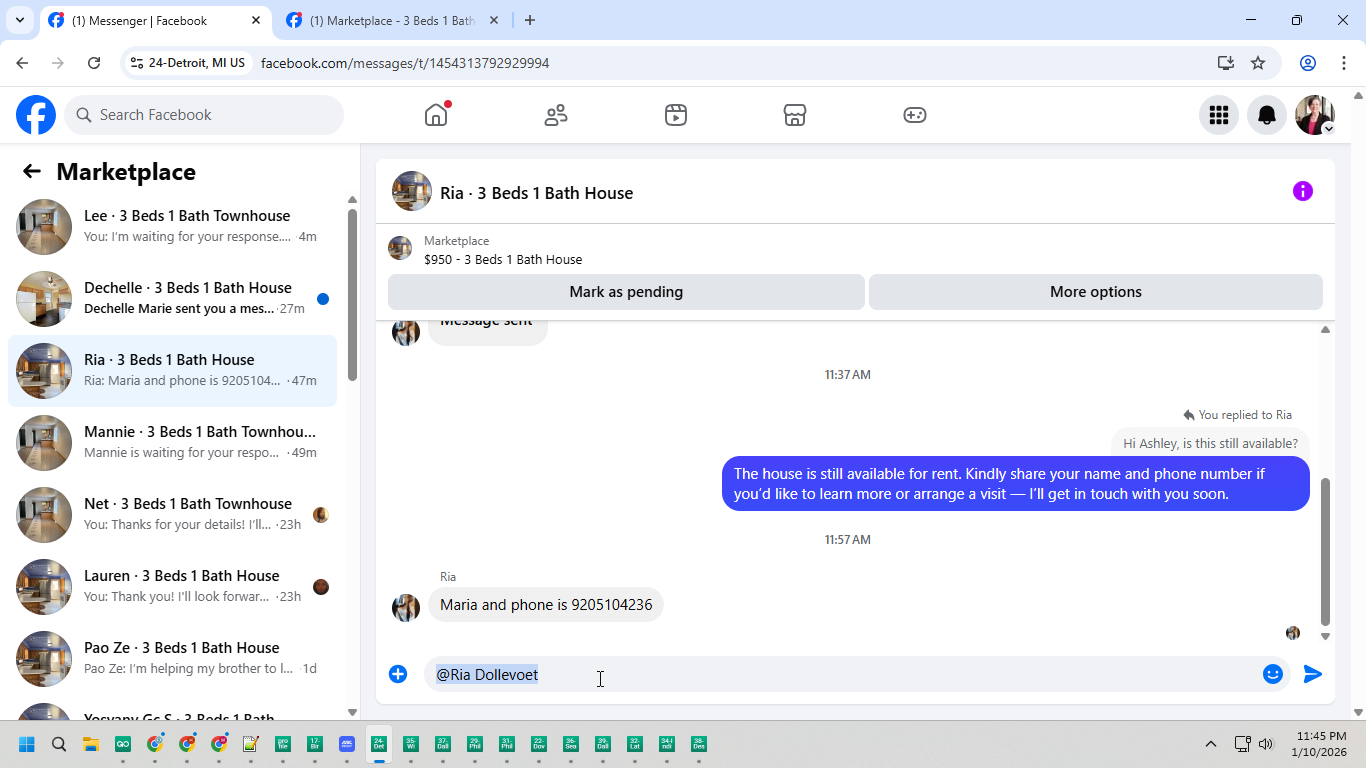
Task: Open a new browser tab
Action: [x=530, y=20]
